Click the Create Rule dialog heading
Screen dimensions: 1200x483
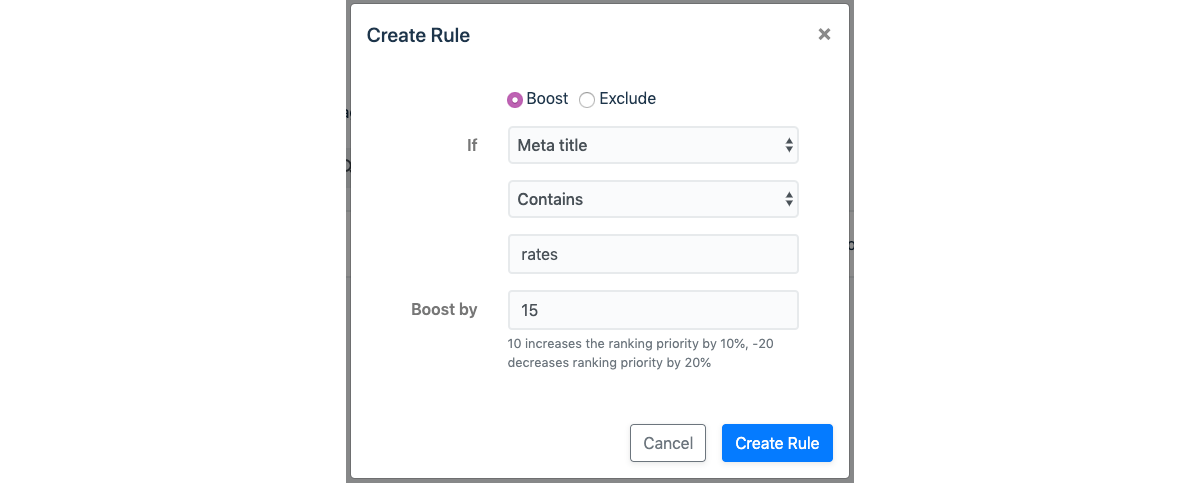pos(418,35)
